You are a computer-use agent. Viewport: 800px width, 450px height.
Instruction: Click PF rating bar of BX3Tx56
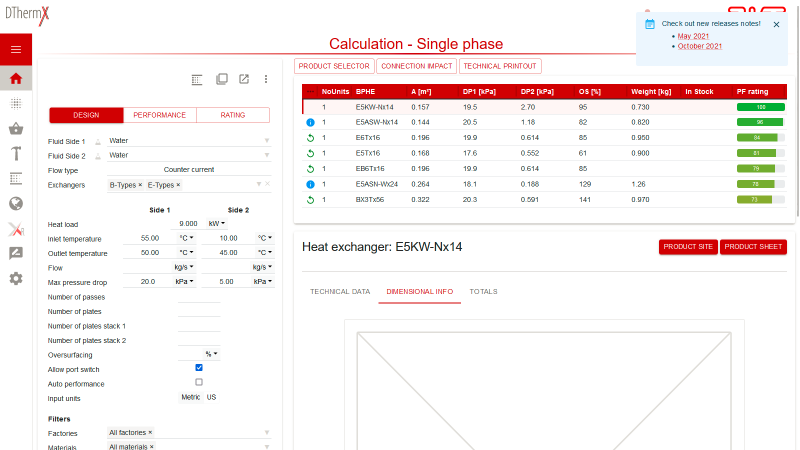760,200
